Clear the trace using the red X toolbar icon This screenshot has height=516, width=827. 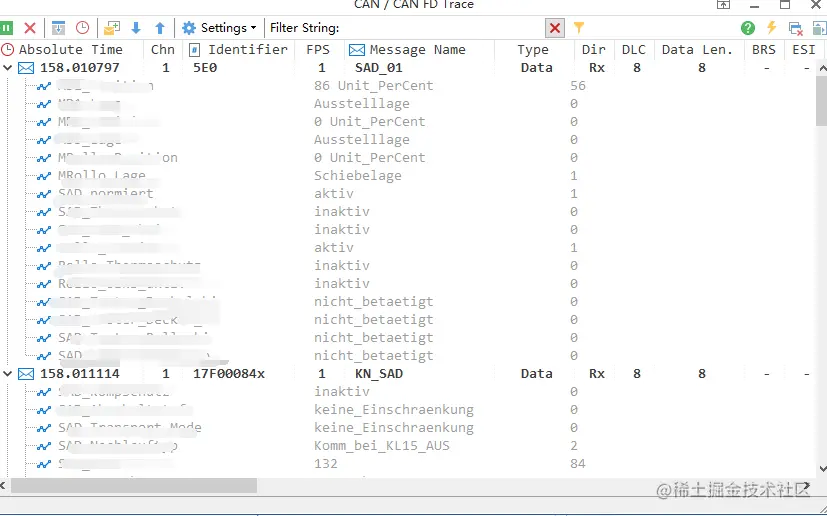click(x=30, y=28)
